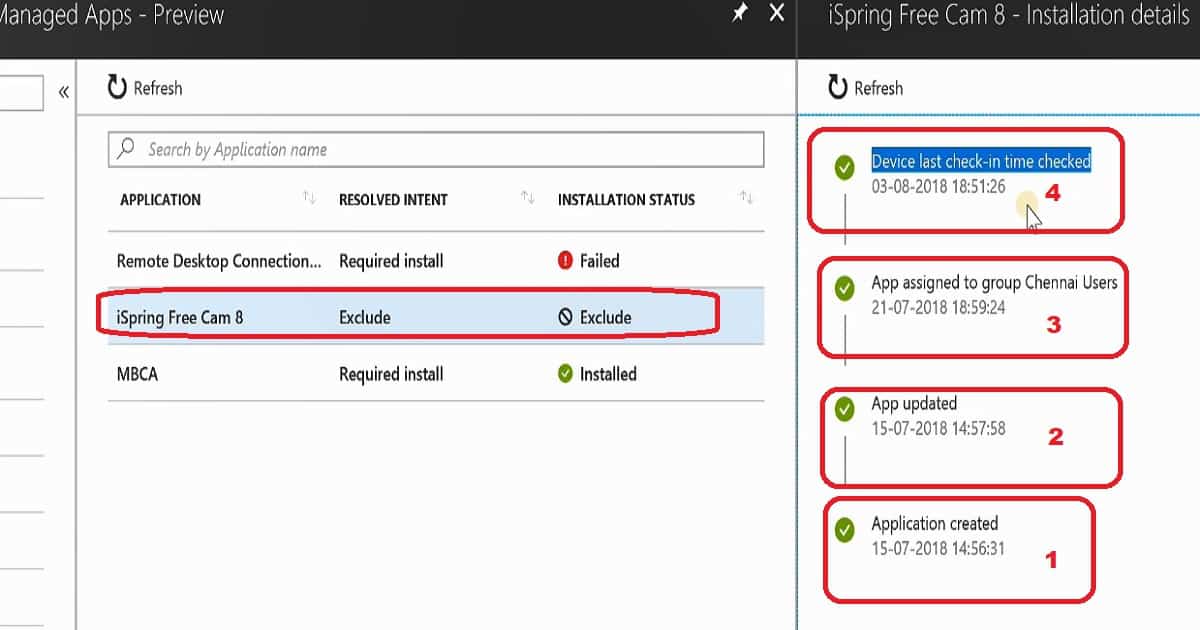
Task: Click timestamp 21-07-2018 18:59:24
Action: pyautogui.click(x=938, y=307)
